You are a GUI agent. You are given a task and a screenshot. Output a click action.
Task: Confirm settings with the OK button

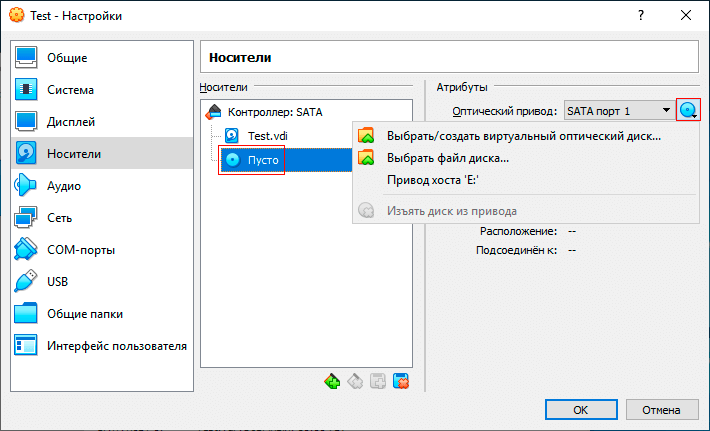[x=581, y=410]
